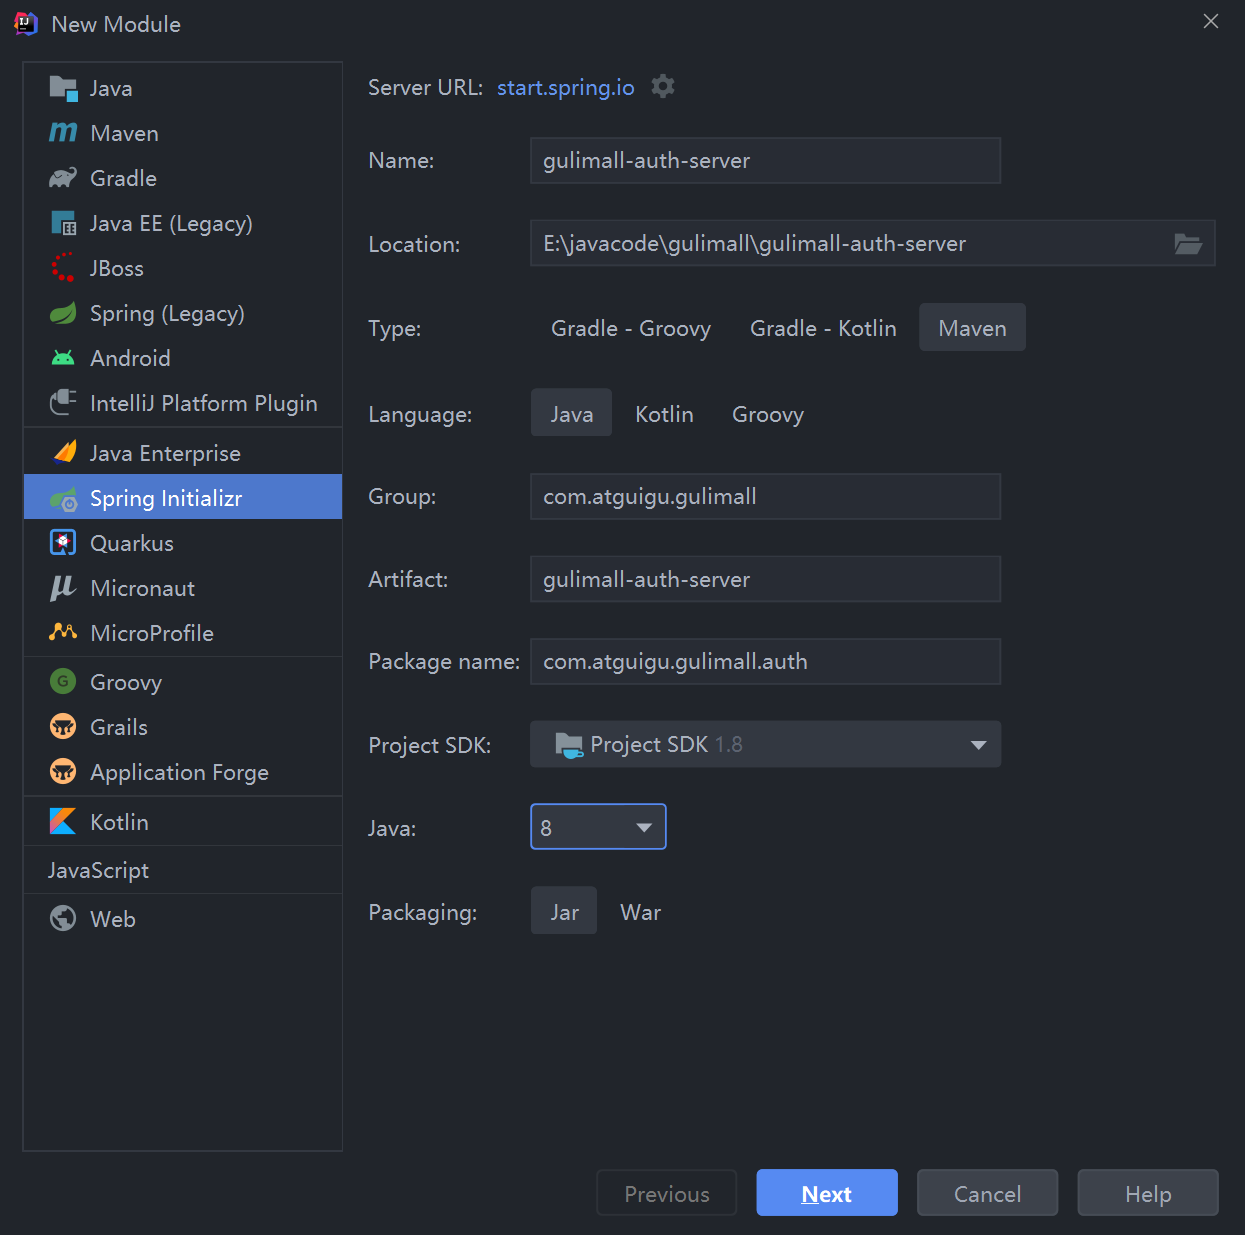Select Gradle - Groovy project type
The height and width of the screenshot is (1235, 1245).
pyautogui.click(x=631, y=328)
